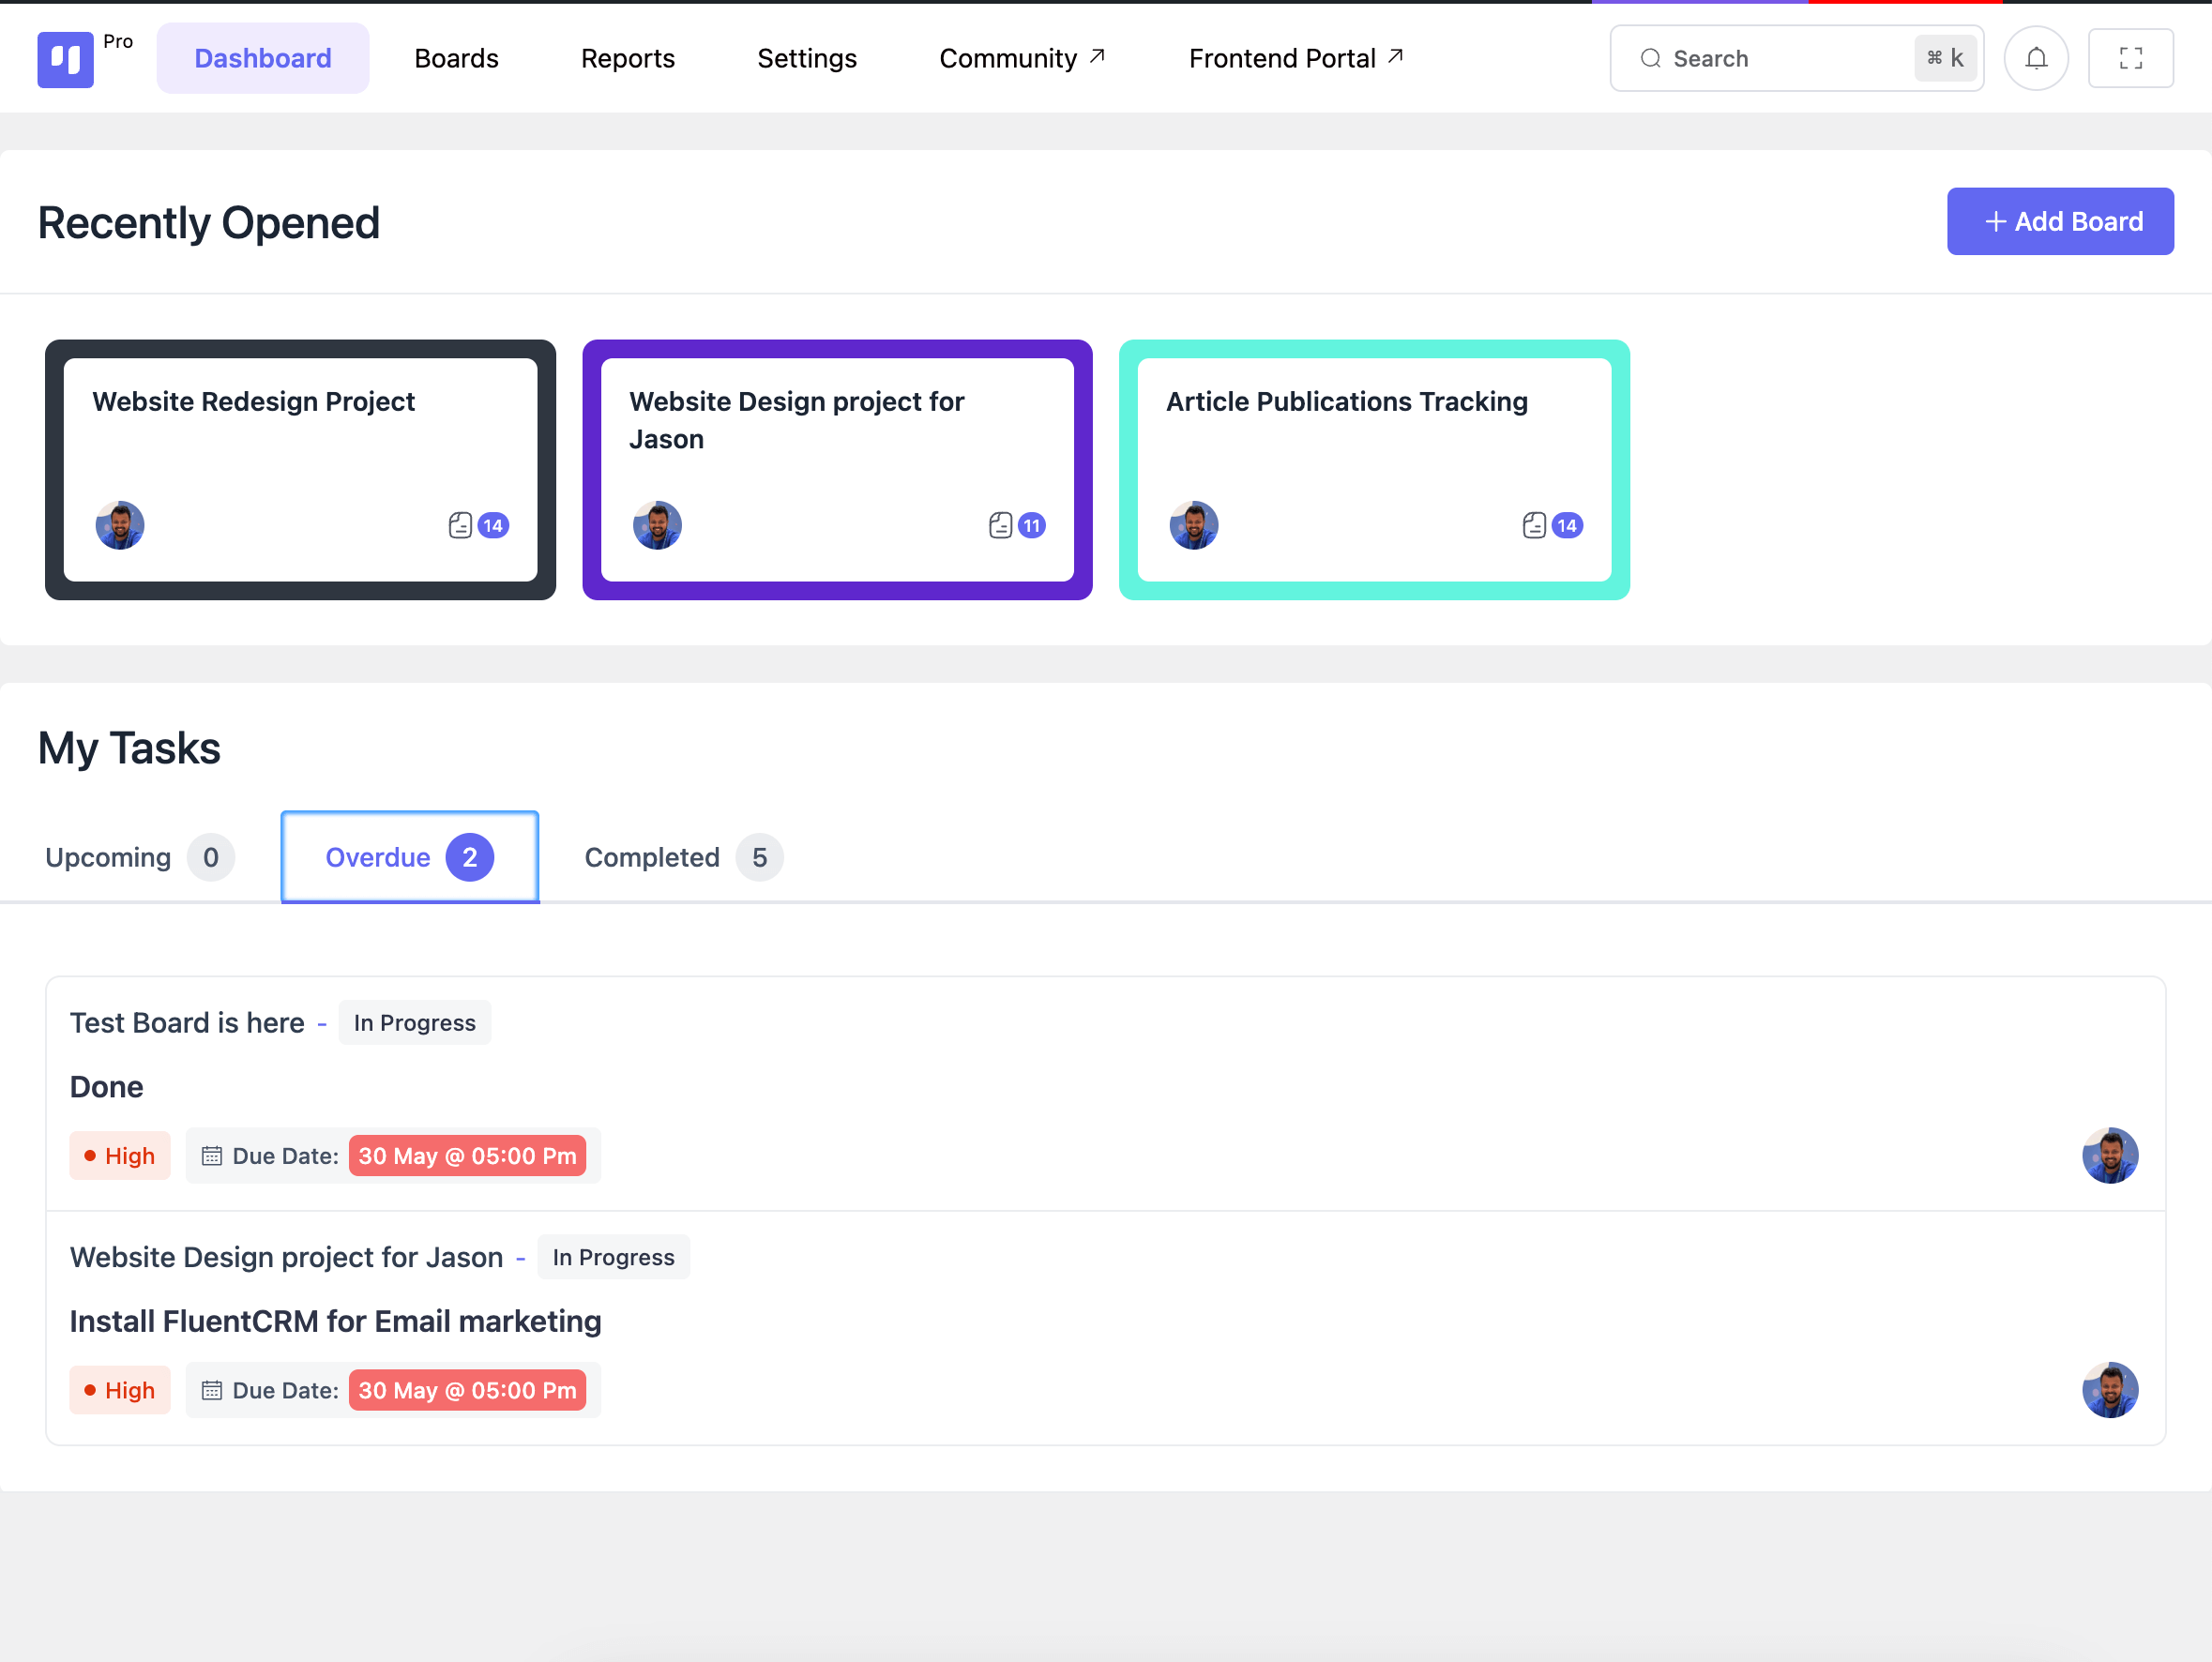Click the calendar icon next to Done due date
2212x1662 pixels.
(211, 1156)
